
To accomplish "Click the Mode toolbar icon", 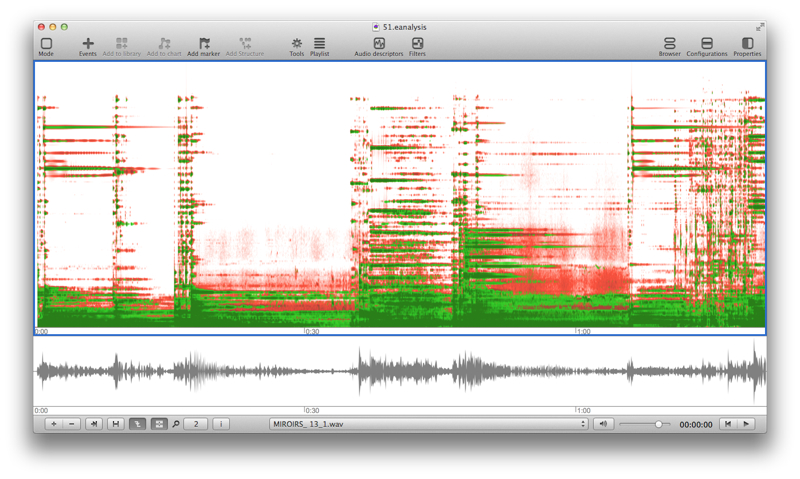I will 46,44.
